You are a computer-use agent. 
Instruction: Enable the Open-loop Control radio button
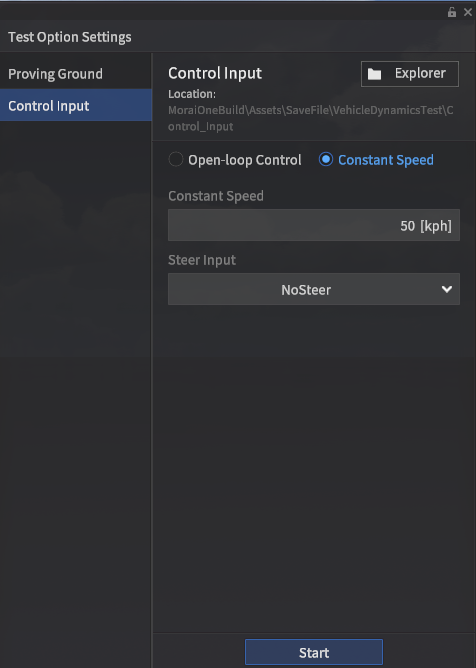(x=176, y=160)
